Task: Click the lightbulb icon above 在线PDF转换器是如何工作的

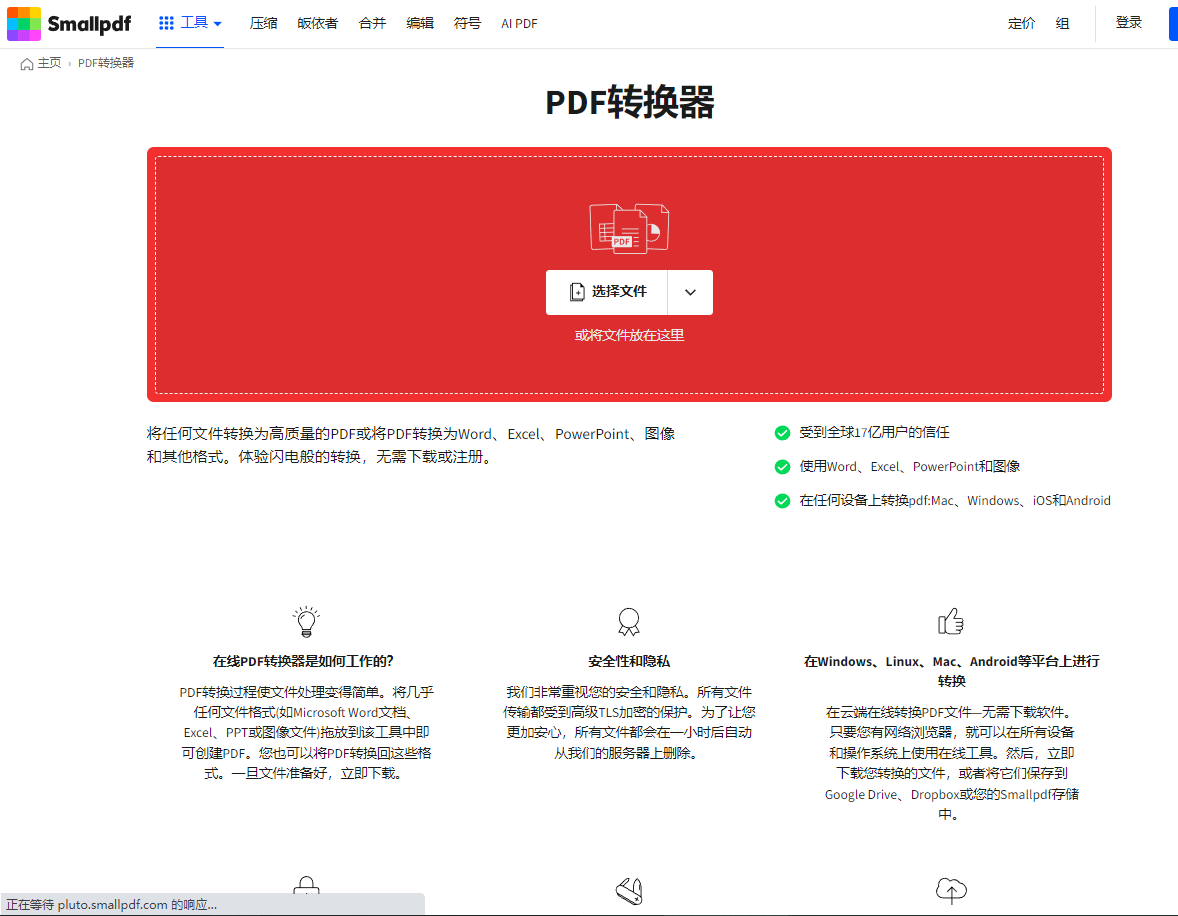Action: pyautogui.click(x=307, y=622)
